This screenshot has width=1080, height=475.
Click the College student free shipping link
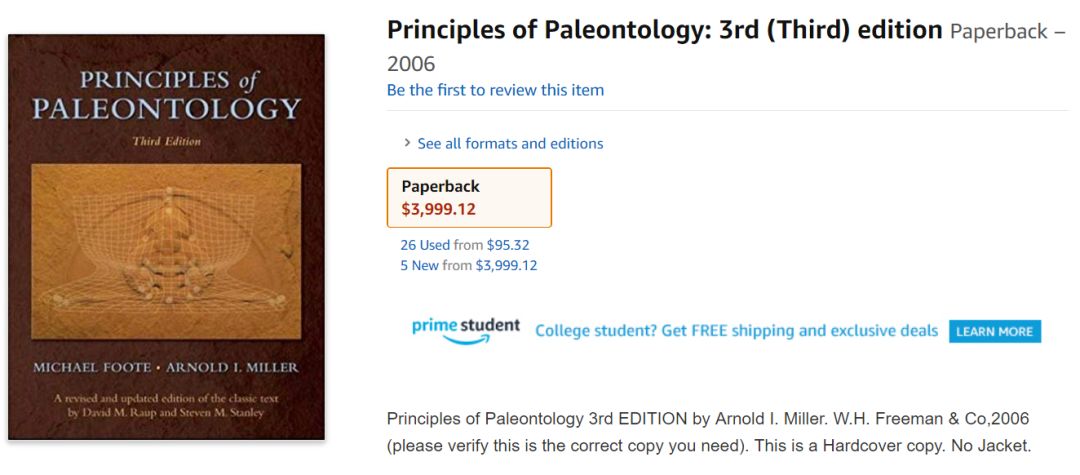736,331
